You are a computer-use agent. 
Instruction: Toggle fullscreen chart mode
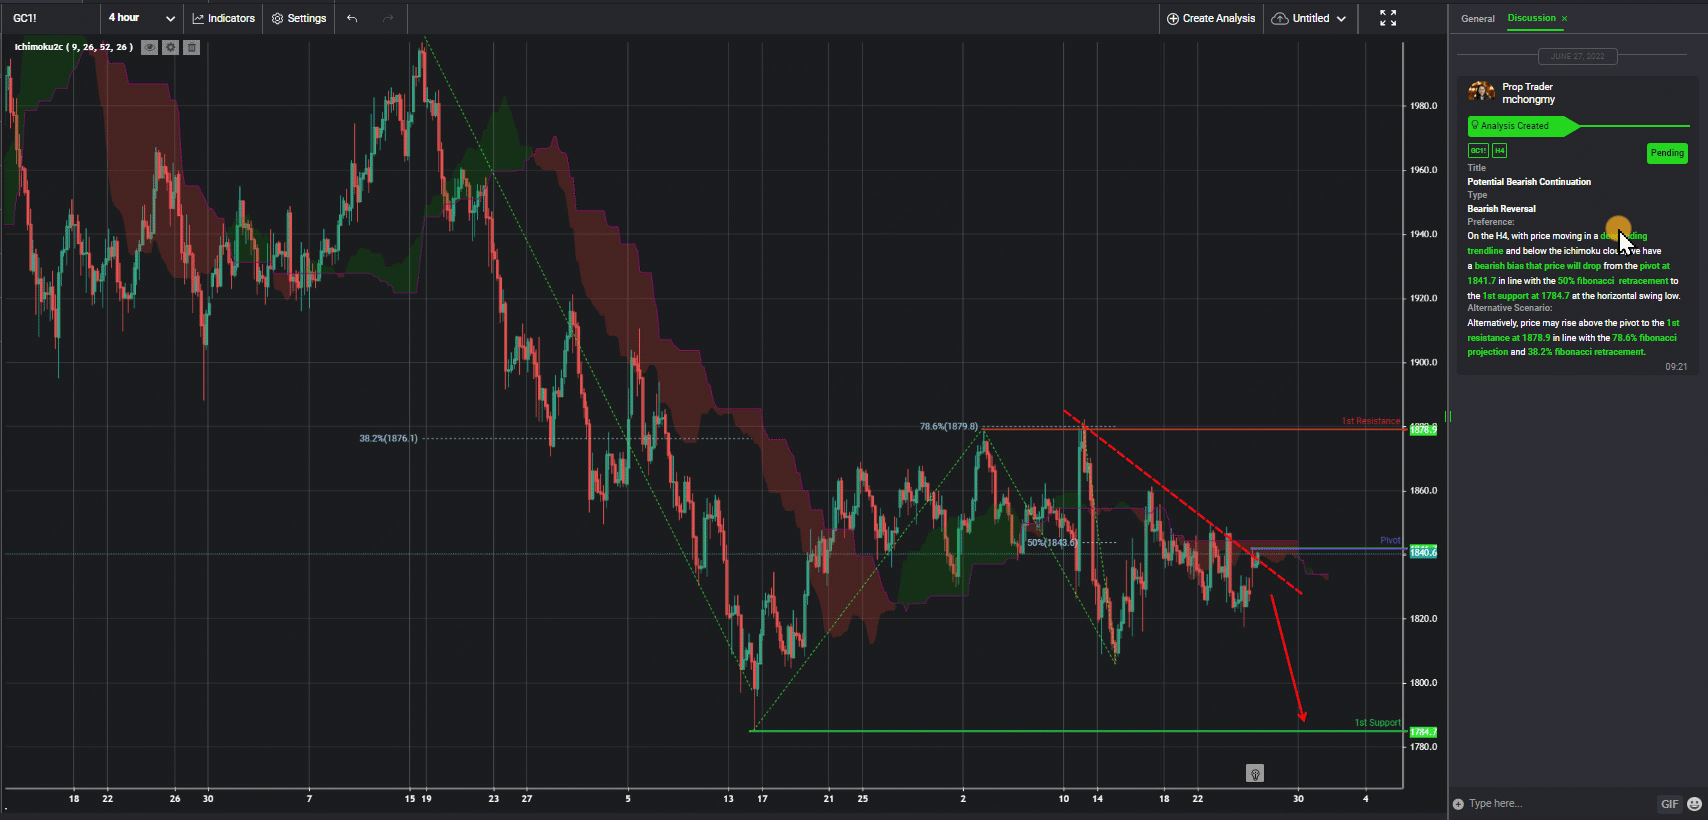[1388, 18]
